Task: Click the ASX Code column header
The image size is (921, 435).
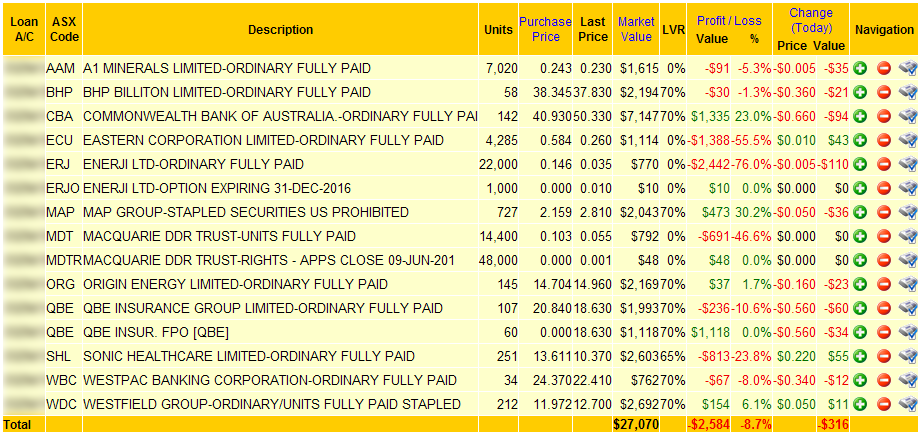Action: (x=64, y=29)
